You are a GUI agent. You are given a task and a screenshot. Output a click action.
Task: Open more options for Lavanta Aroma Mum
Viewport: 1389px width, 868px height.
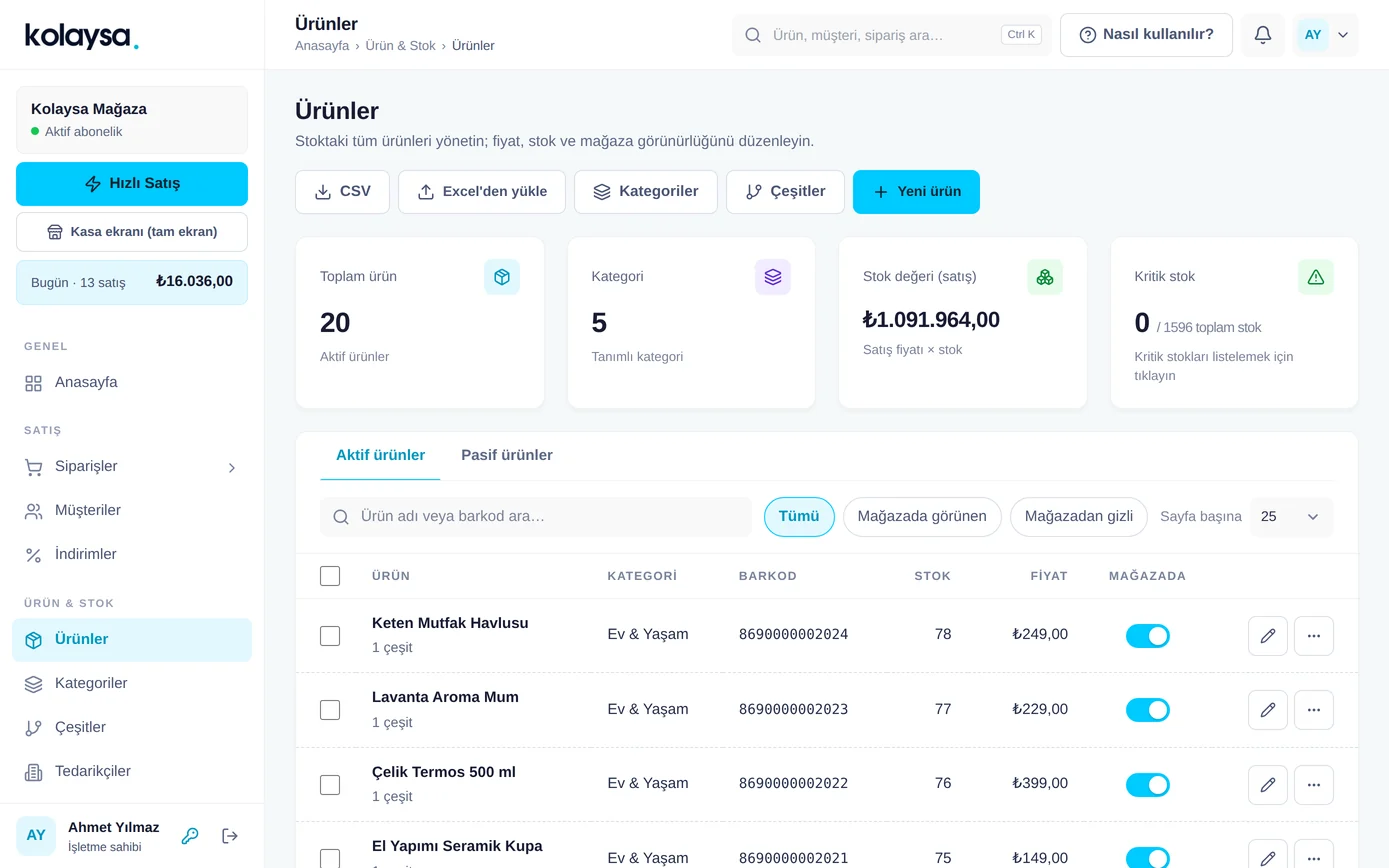click(1314, 710)
